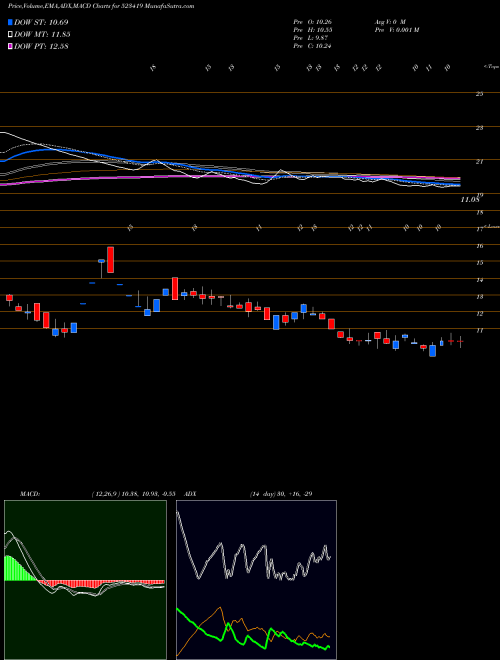500x660 pixels.
Task: Click the 'Pre L: 9.87' low value
Action: pyautogui.click(x=311, y=38)
